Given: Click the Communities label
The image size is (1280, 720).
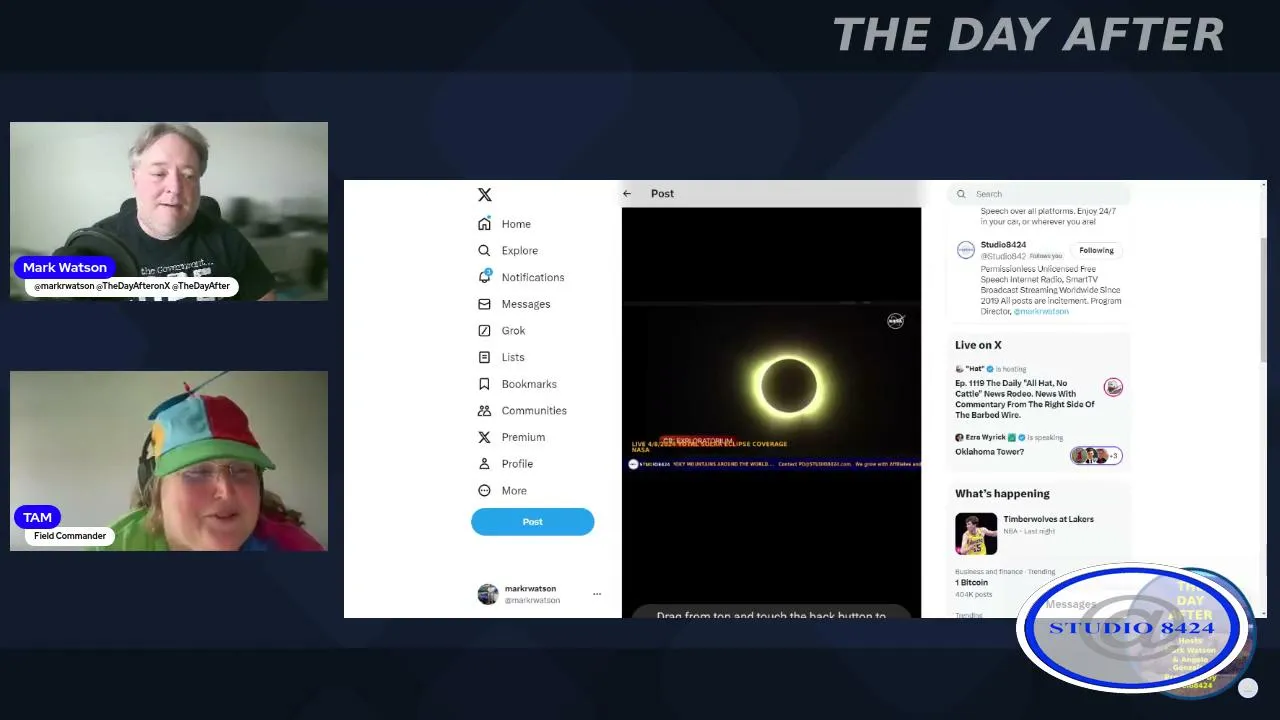Looking at the screenshot, I should 534,411.
